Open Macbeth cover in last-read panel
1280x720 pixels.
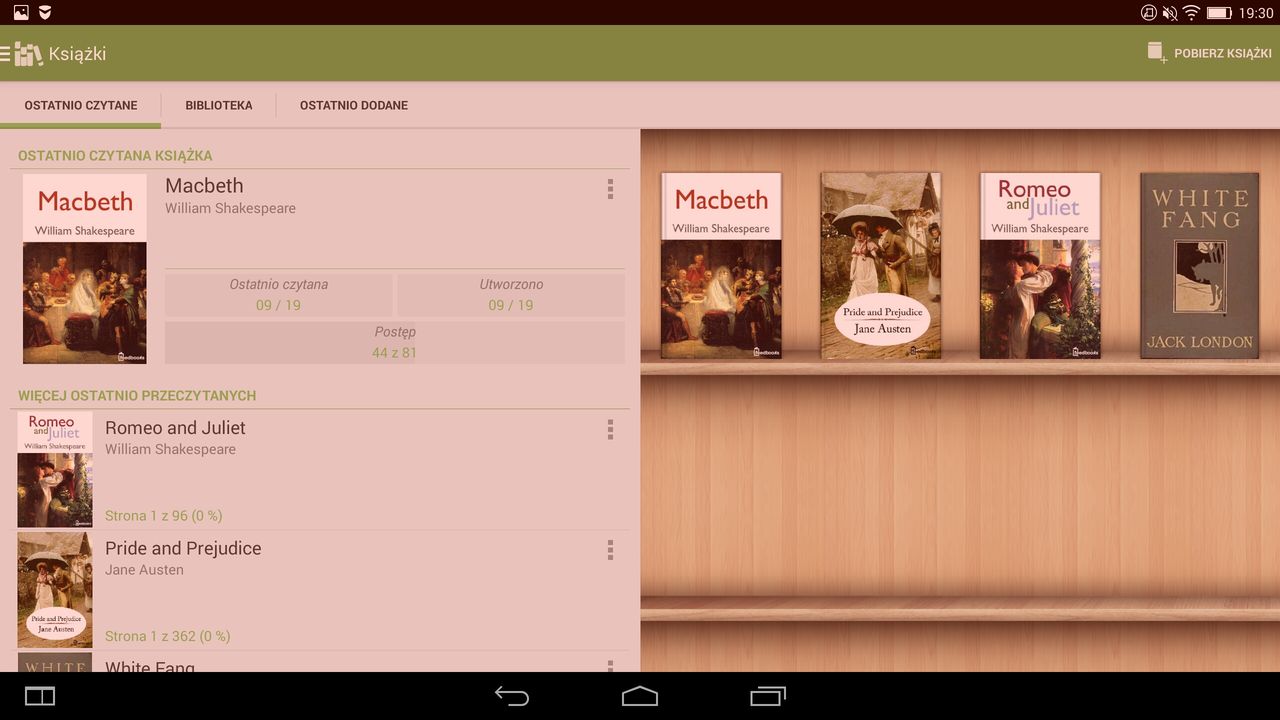coord(85,269)
